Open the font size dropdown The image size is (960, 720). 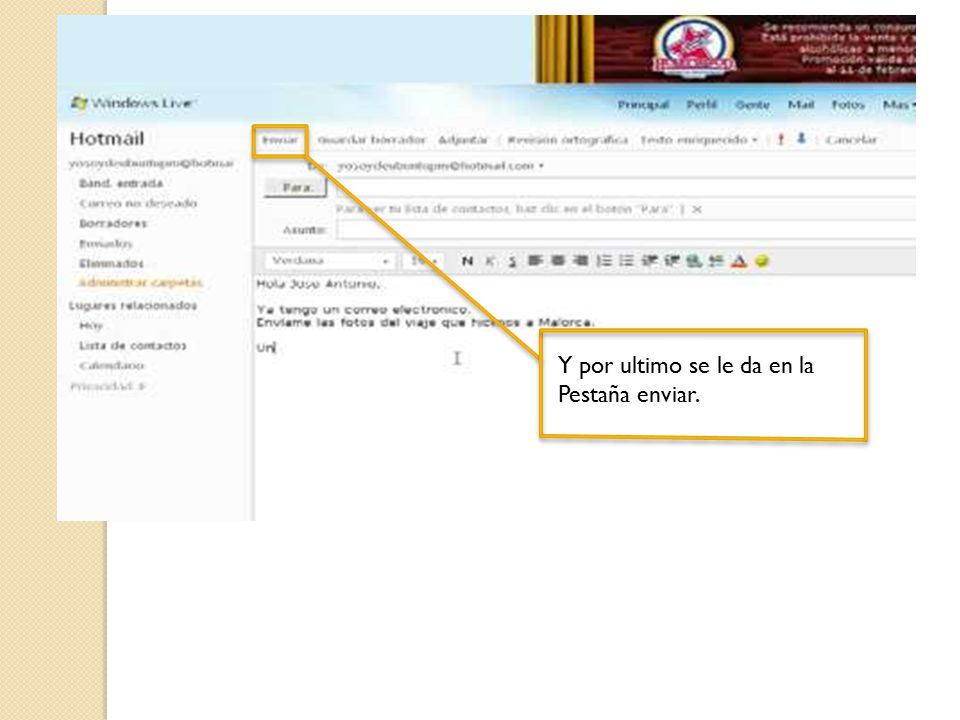pos(423,261)
